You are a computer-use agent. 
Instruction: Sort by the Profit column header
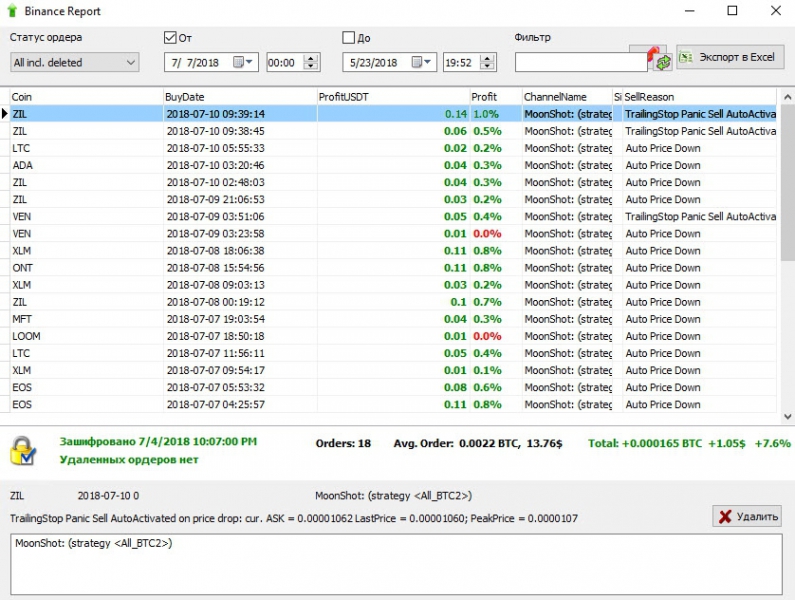click(496, 97)
